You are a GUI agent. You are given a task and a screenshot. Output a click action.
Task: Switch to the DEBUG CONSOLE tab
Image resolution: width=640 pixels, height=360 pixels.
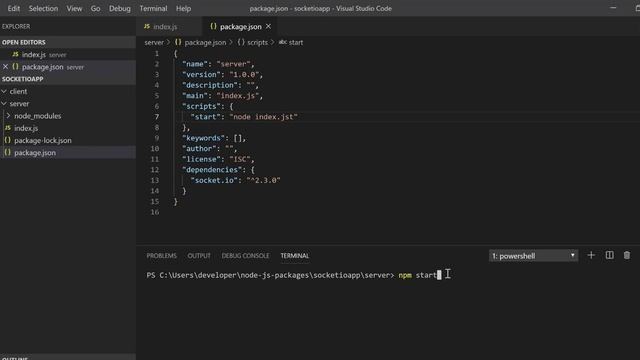[x=245, y=256]
